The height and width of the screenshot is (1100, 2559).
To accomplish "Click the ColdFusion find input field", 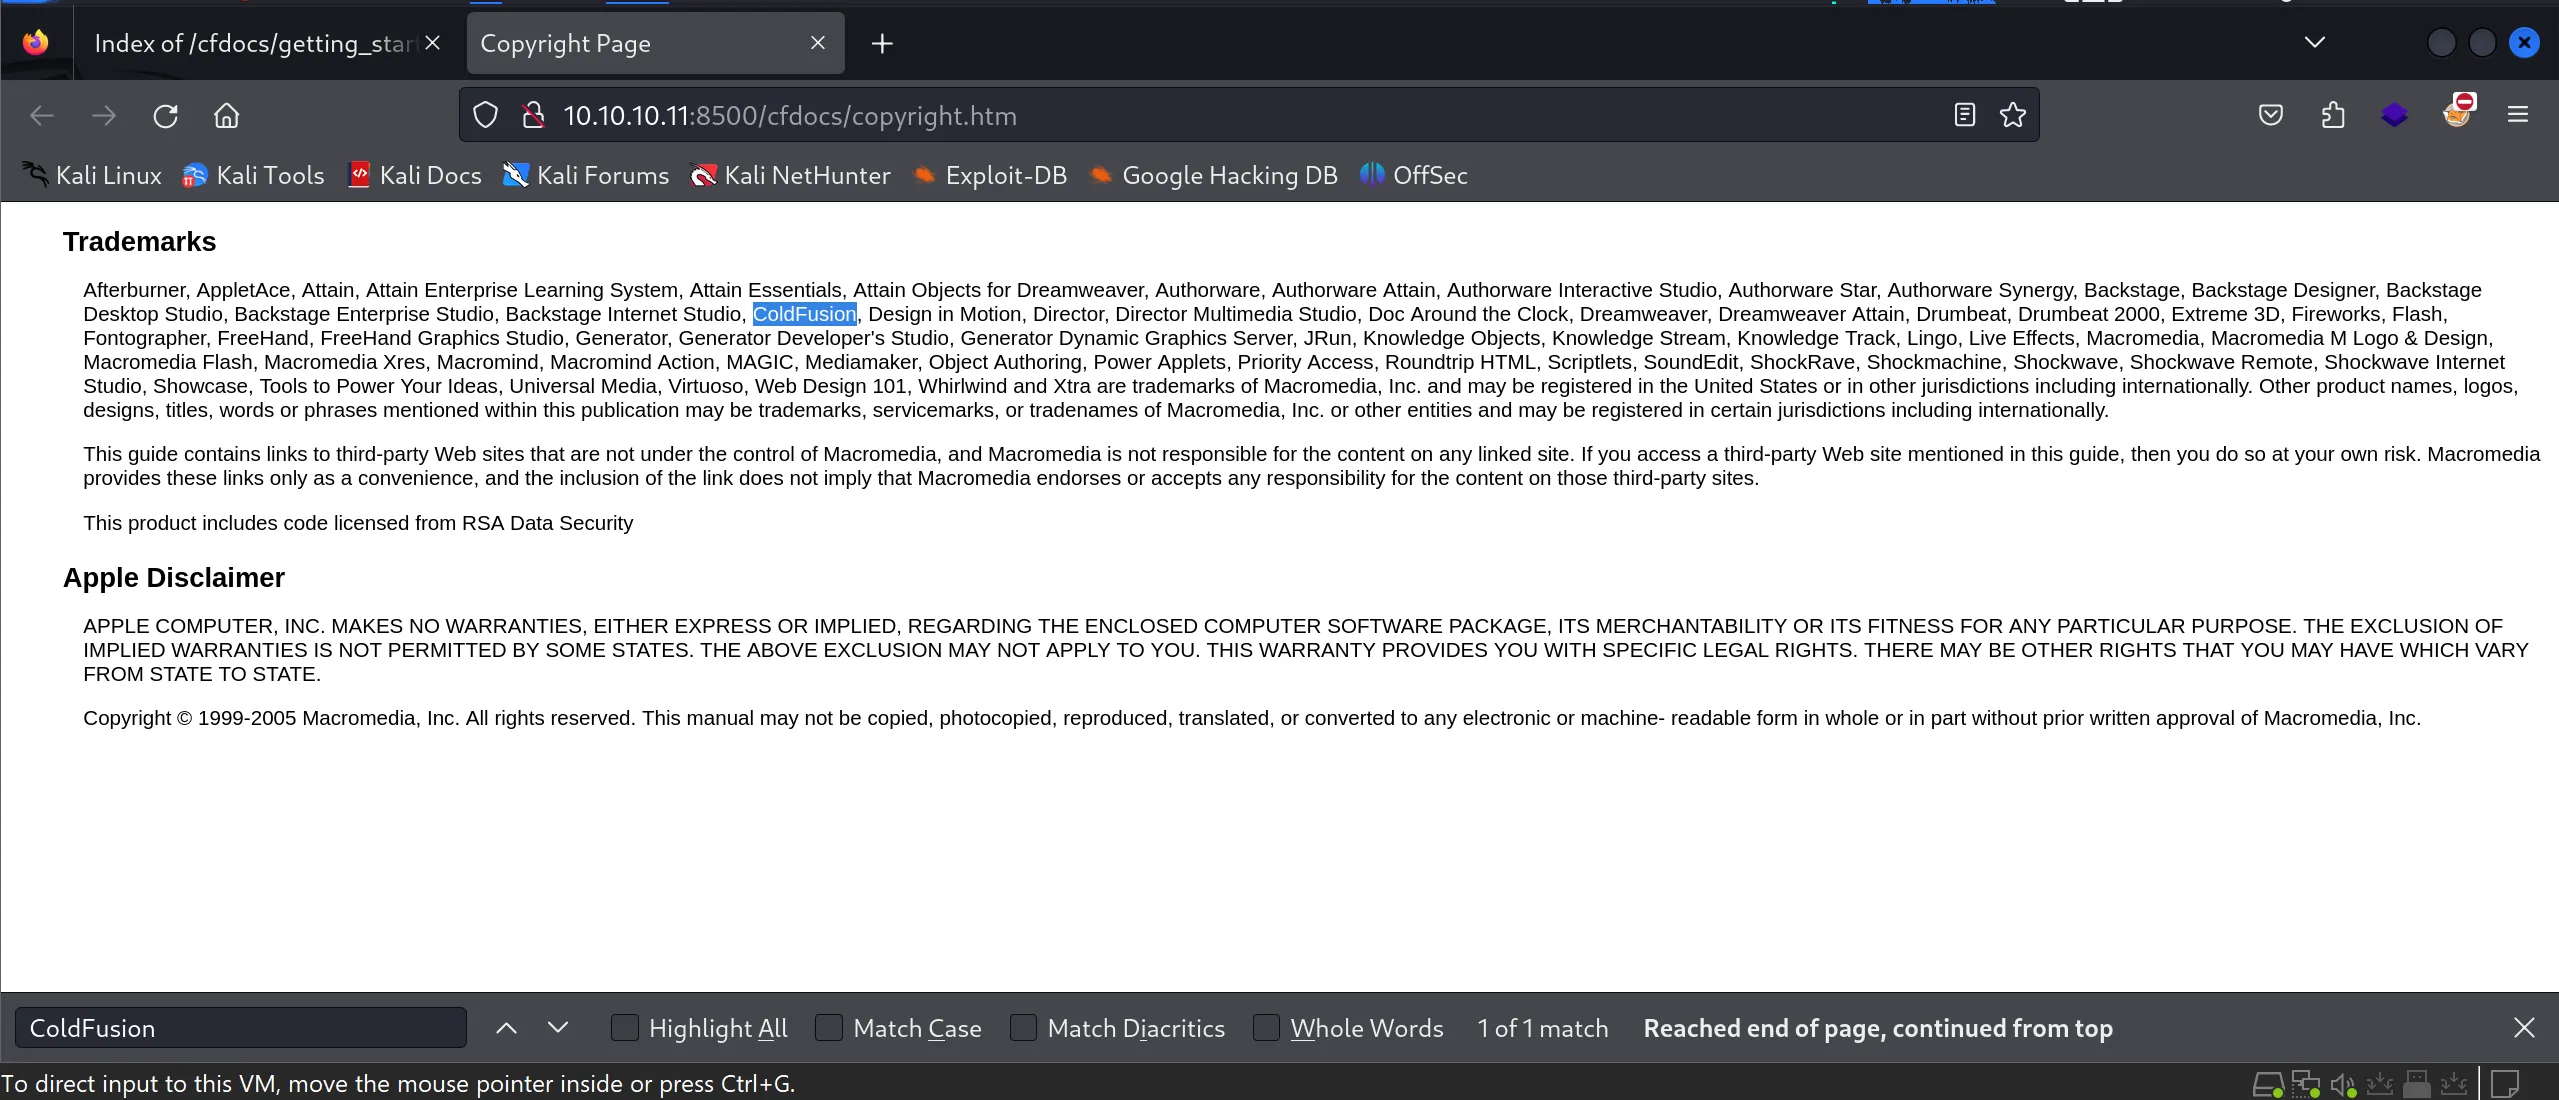I will (240, 1028).
